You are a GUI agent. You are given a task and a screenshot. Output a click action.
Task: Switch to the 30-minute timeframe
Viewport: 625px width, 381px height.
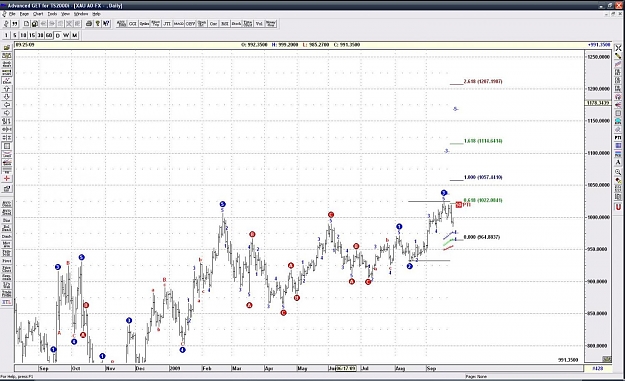[40, 35]
